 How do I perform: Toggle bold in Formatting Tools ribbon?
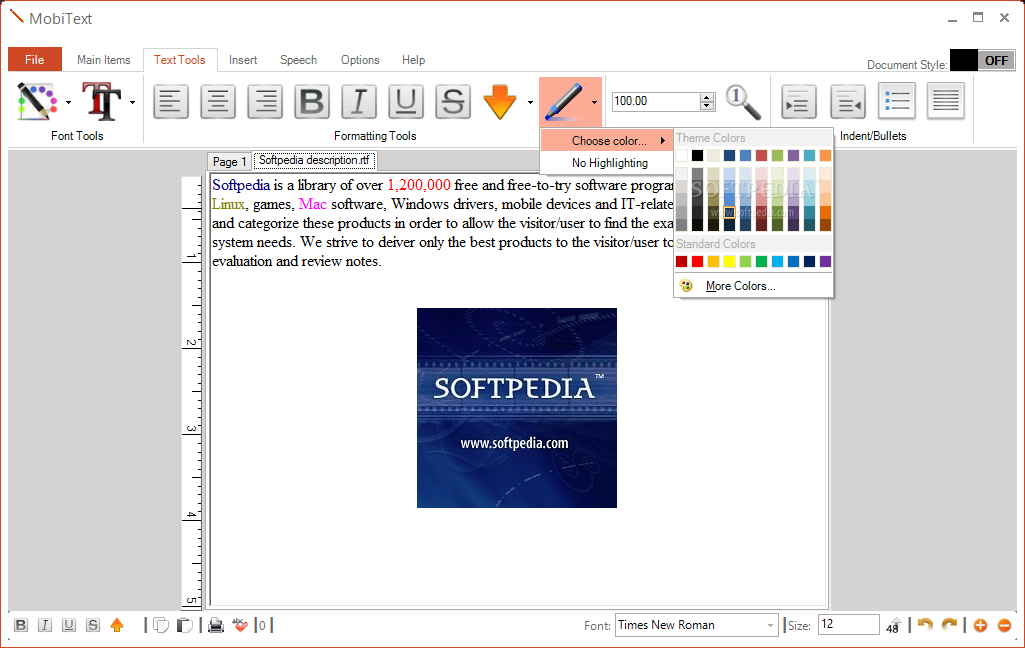point(312,101)
